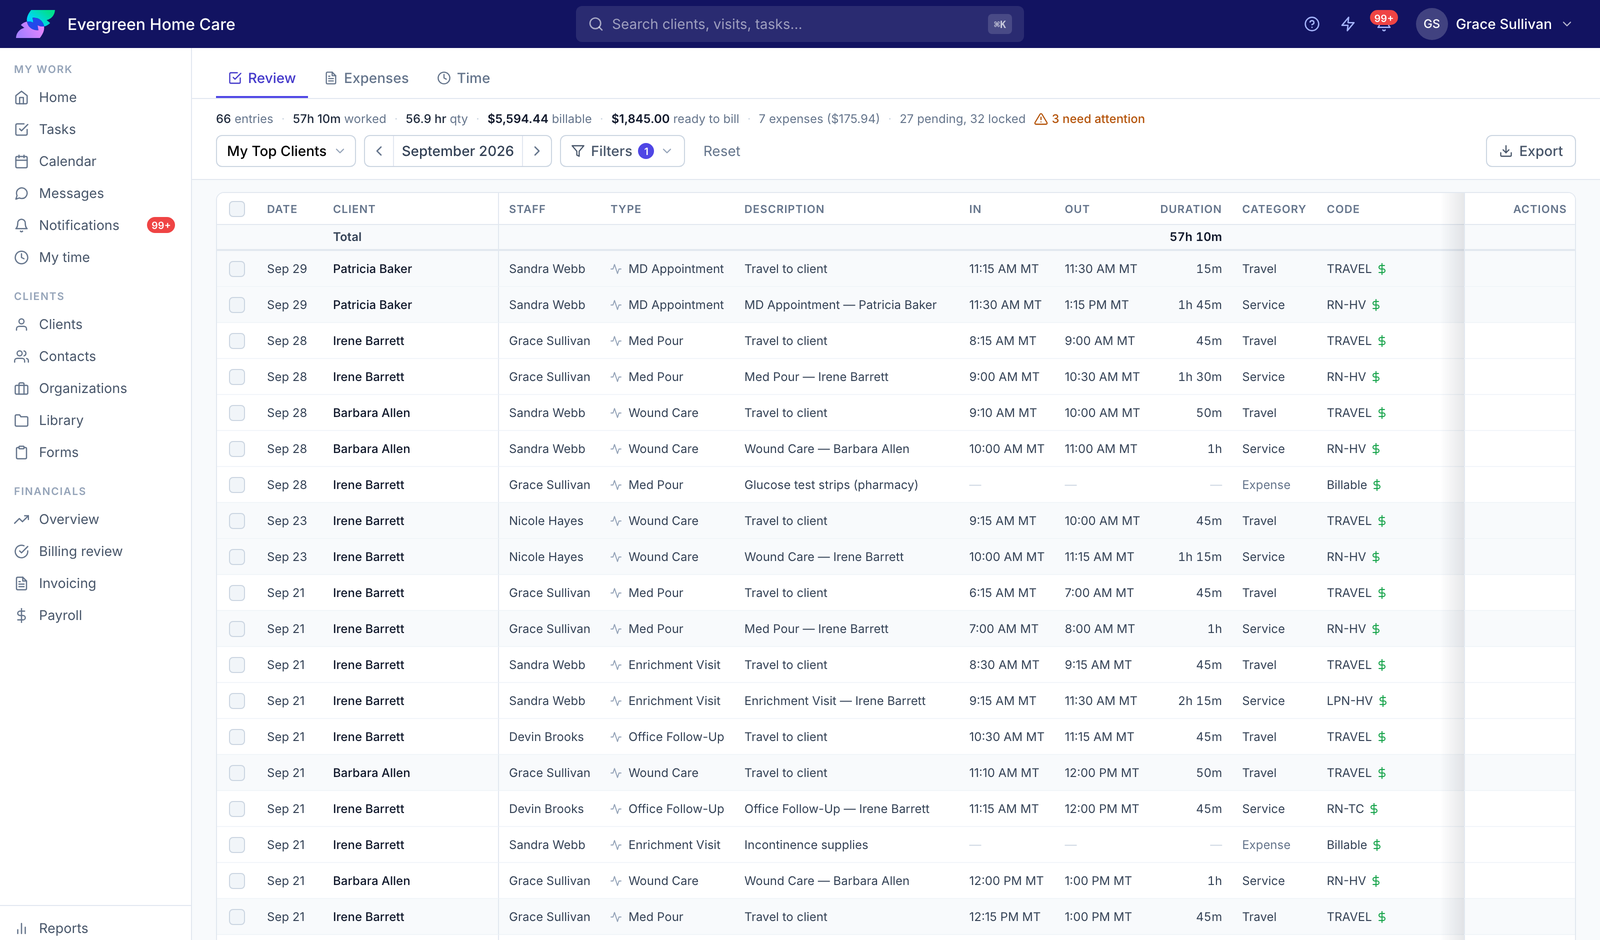1600x940 pixels.
Task: Click dollar icon beside LPN-HV code
Action: coord(1383,701)
